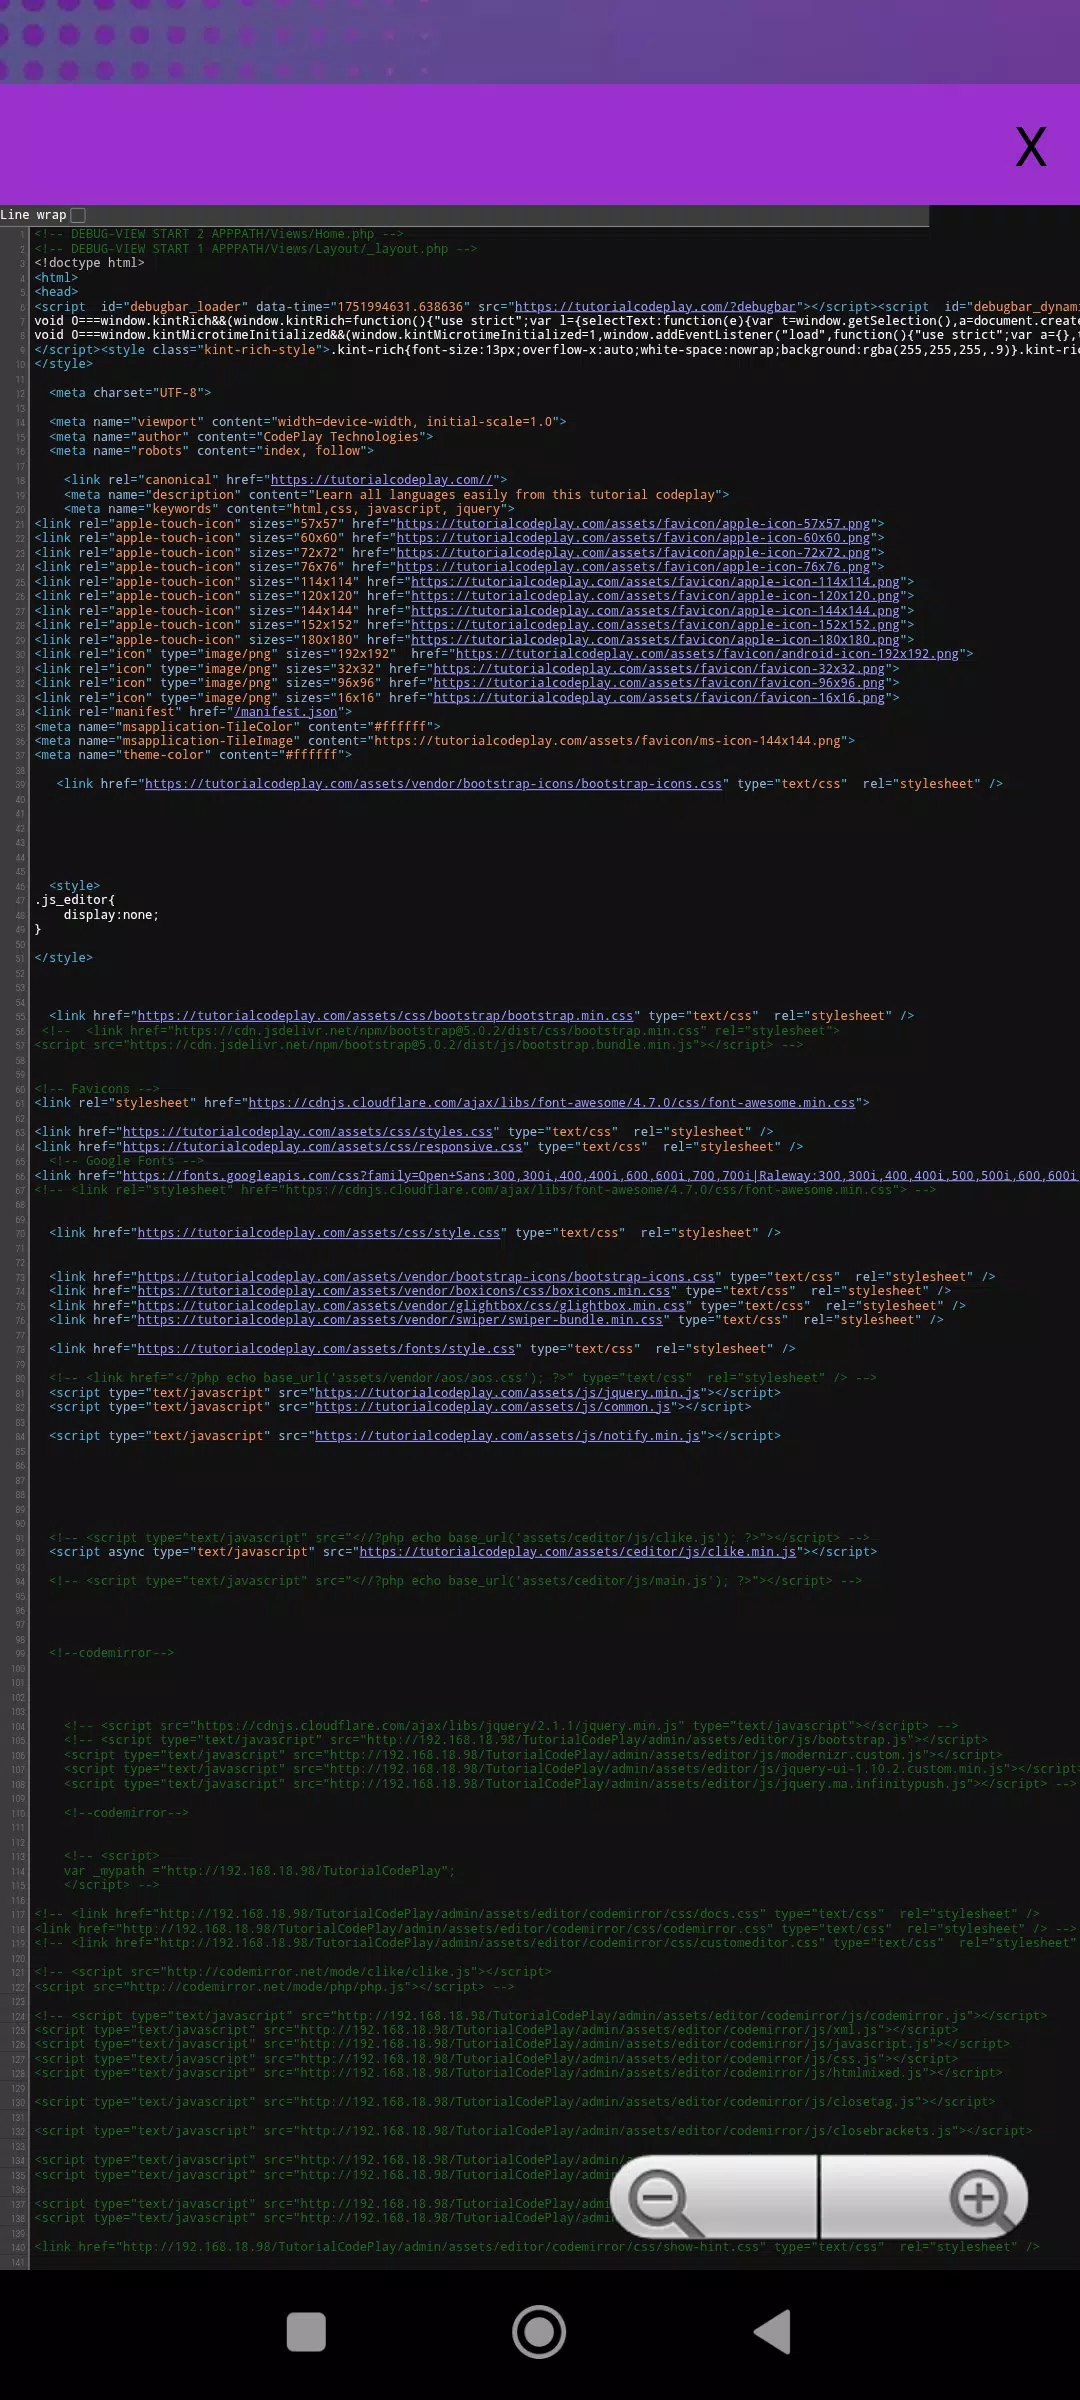Open the cdnjs font-awesome.min.css link

(552, 1103)
